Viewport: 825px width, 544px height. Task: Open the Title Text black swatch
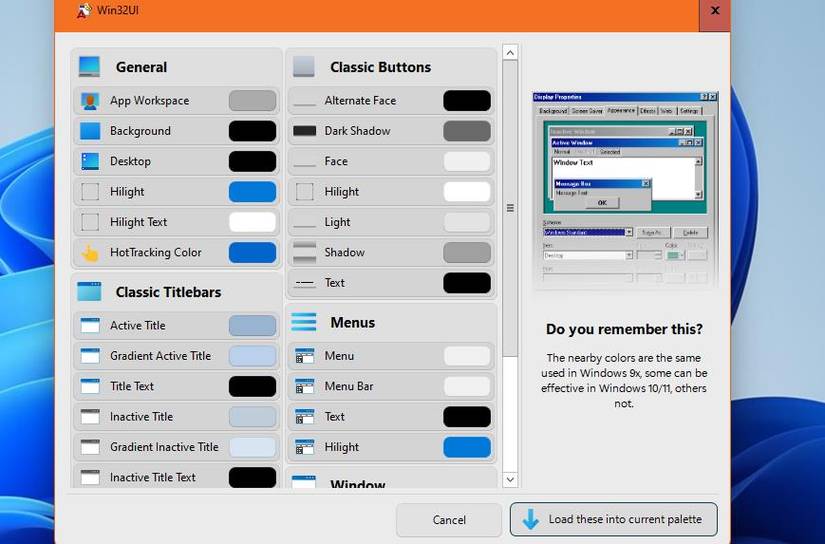point(253,386)
